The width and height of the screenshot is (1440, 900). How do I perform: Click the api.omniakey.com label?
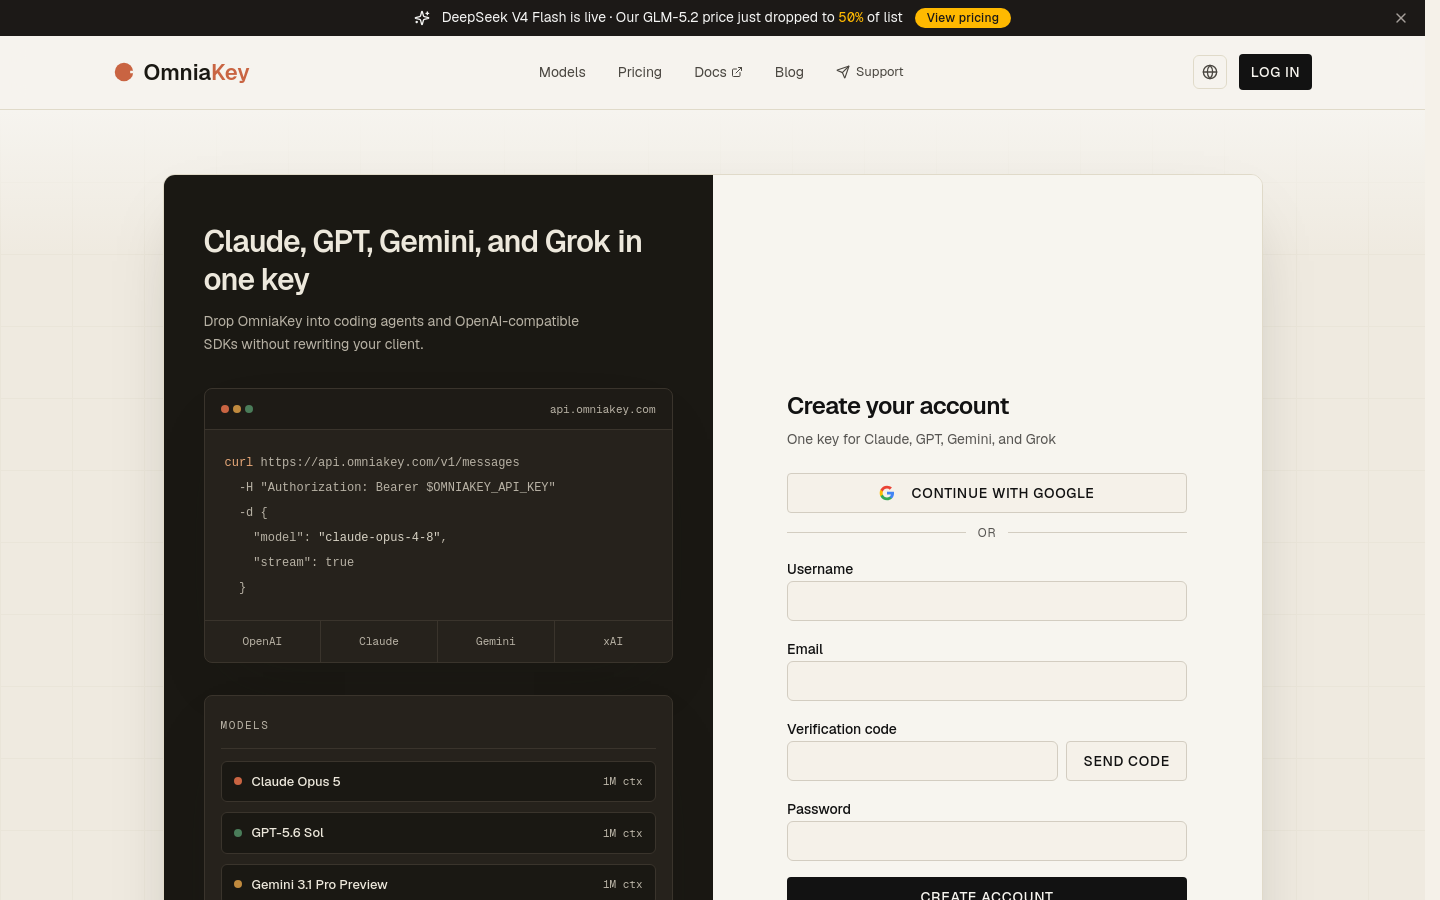[603, 409]
